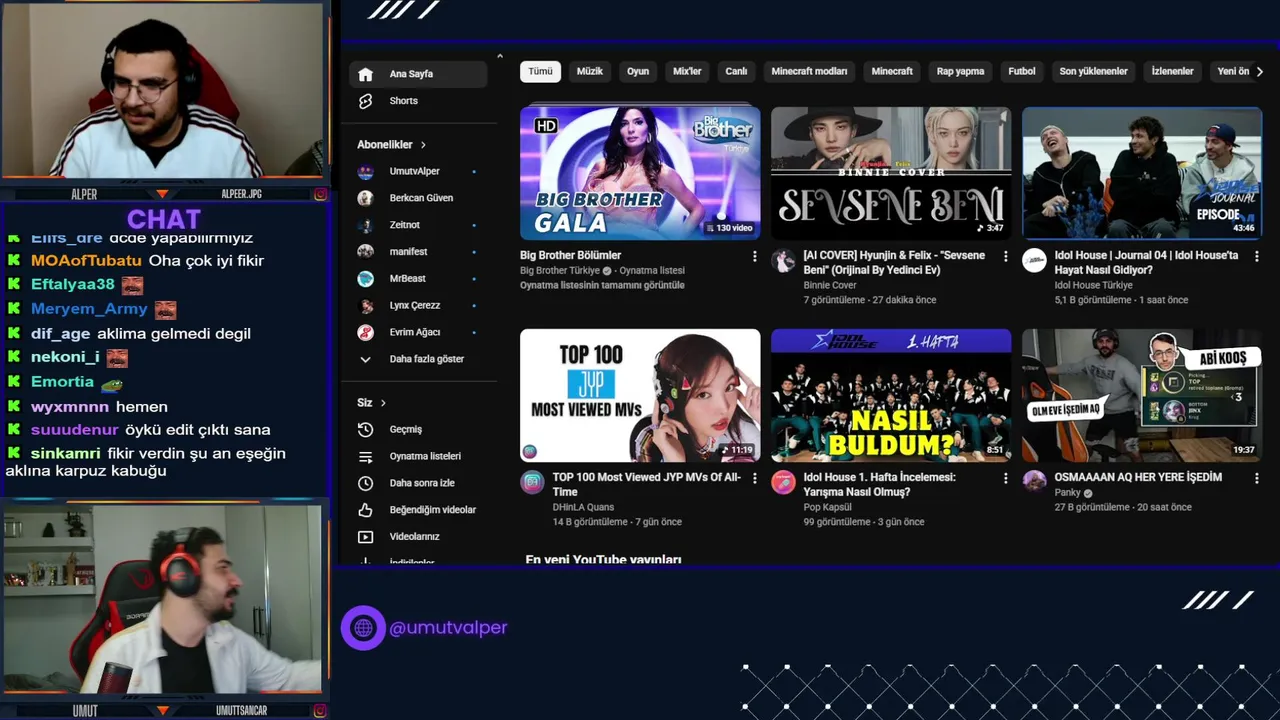Image resolution: width=1280 pixels, height=720 pixels.
Task: Select the Rap yapma filter chip
Action: click(x=960, y=72)
